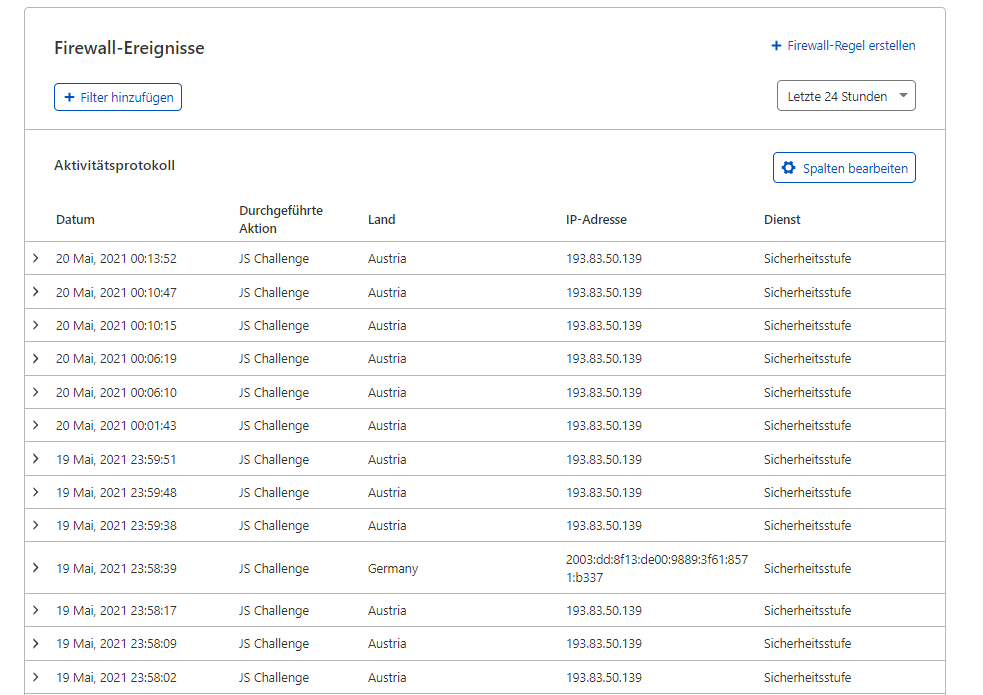This screenshot has width=983, height=695.
Task: Click the Dienst column header
Action: point(782,220)
